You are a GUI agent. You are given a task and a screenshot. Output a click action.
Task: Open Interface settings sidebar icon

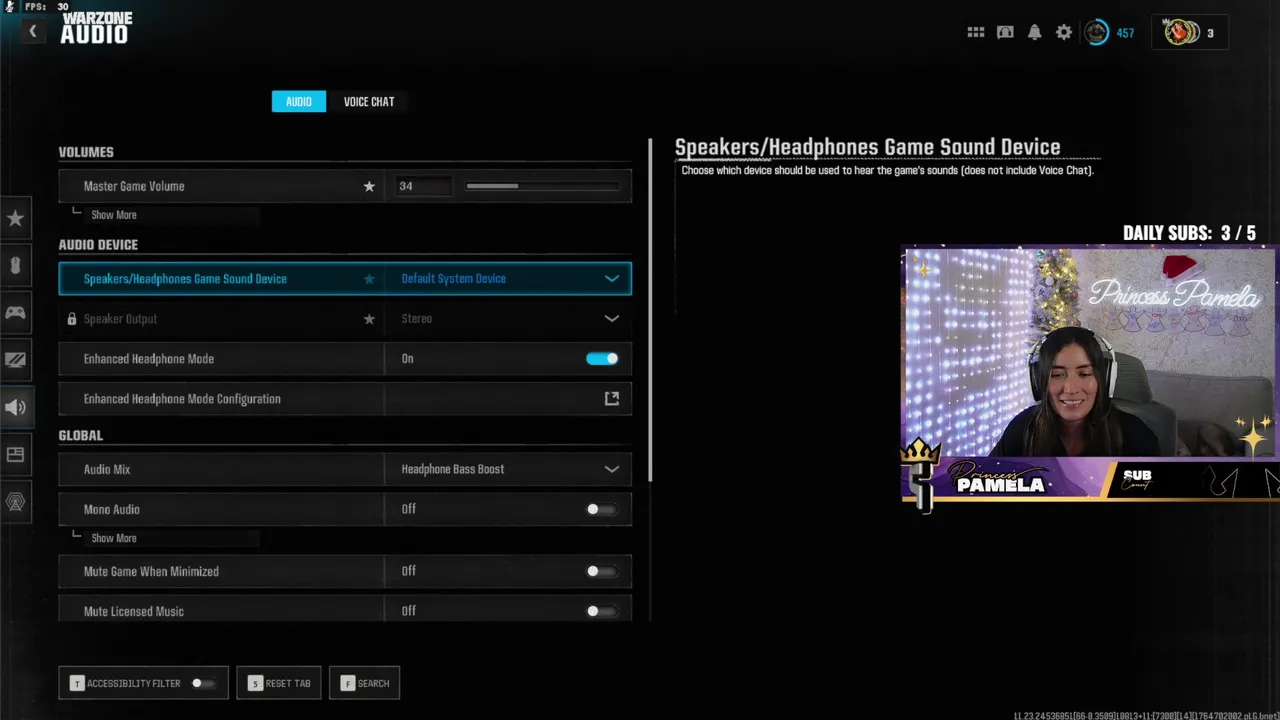coord(15,454)
